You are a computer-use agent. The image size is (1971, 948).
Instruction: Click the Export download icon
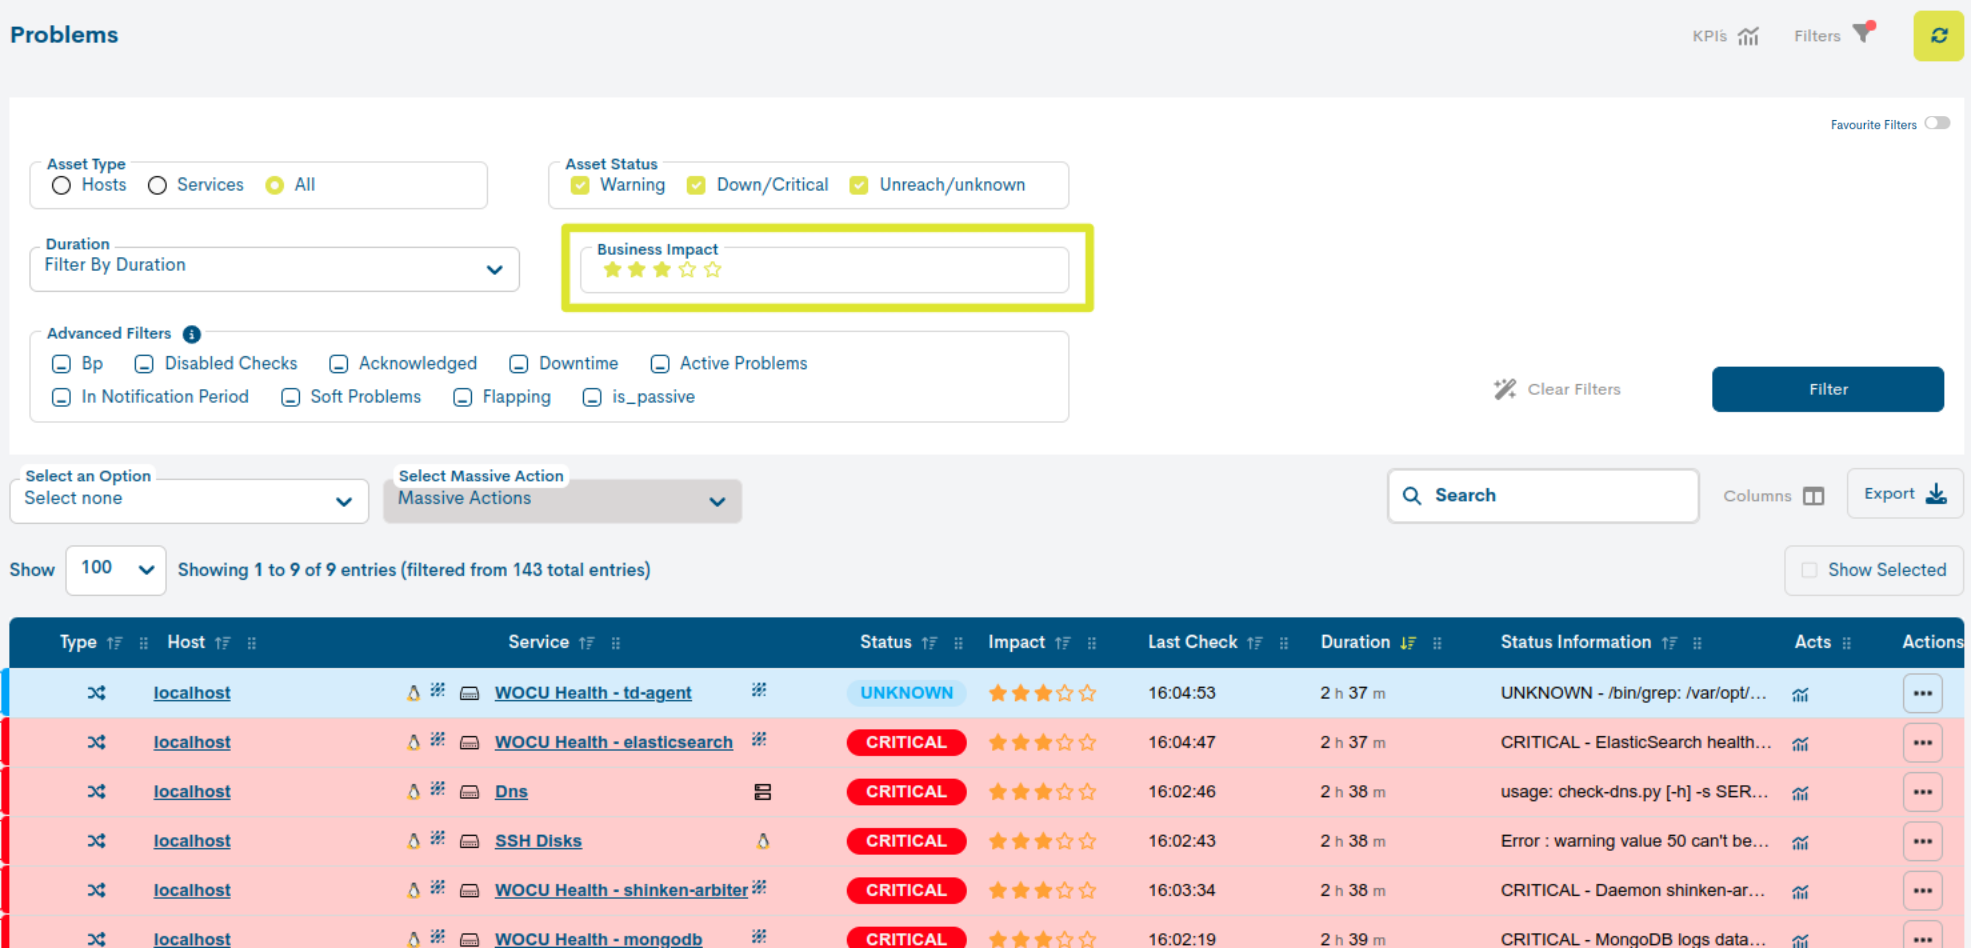[x=1936, y=494]
